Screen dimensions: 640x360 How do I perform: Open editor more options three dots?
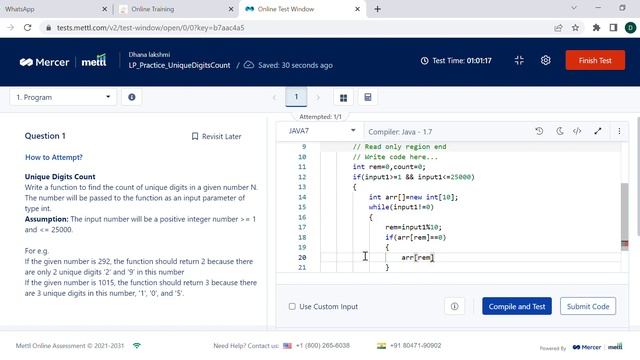click(619, 131)
